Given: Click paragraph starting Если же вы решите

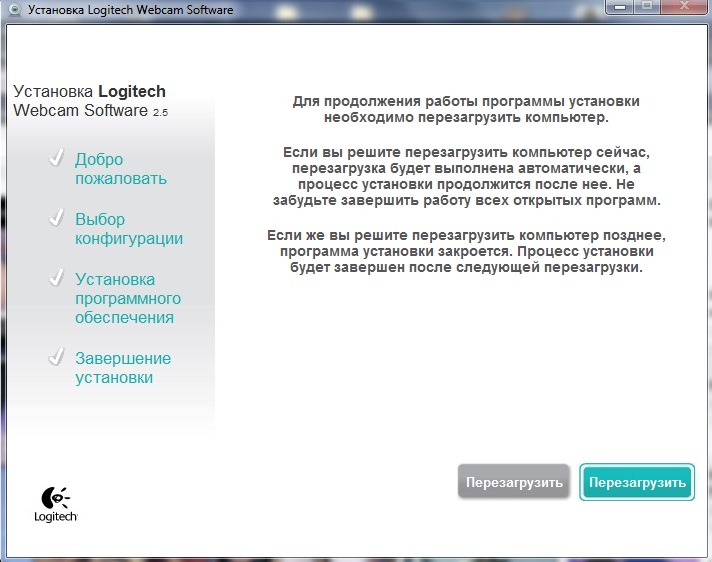Looking at the screenshot, I should pyautogui.click(x=466, y=251).
